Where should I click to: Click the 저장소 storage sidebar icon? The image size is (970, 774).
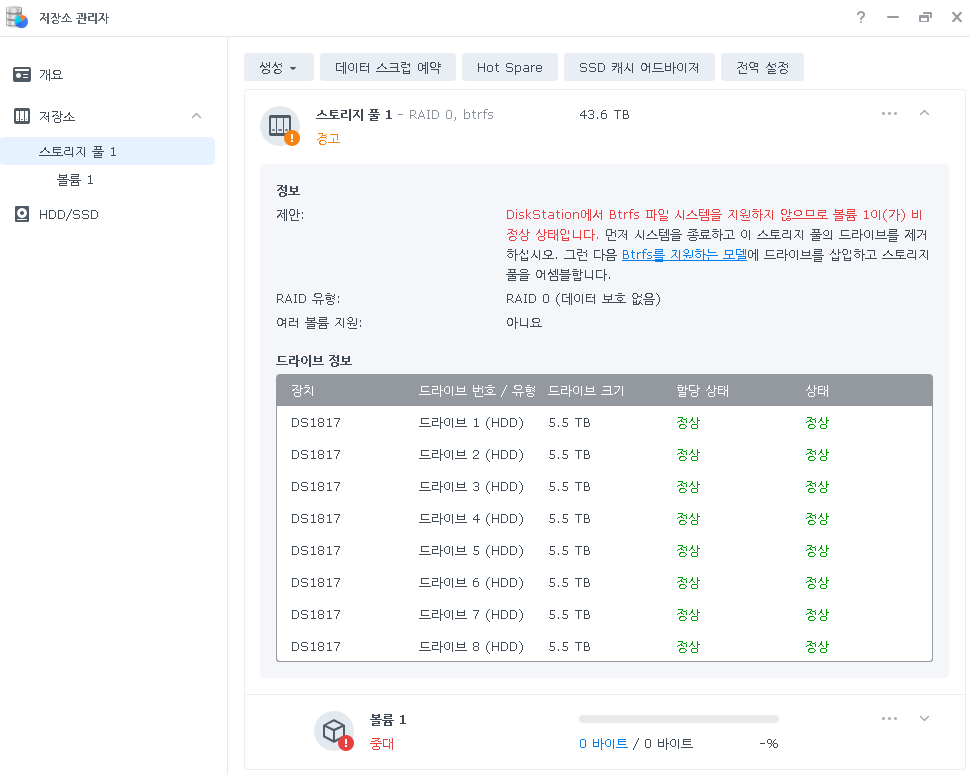point(22,116)
